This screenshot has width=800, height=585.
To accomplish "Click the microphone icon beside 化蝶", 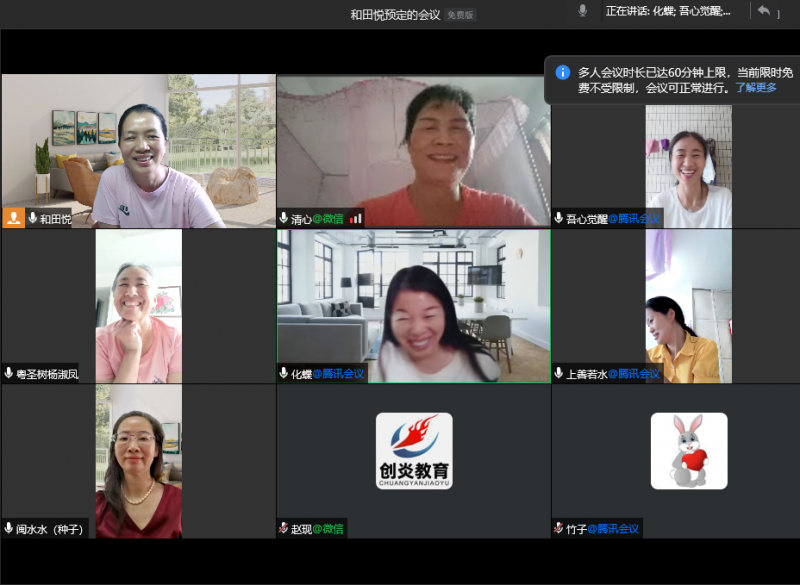I will (284, 373).
